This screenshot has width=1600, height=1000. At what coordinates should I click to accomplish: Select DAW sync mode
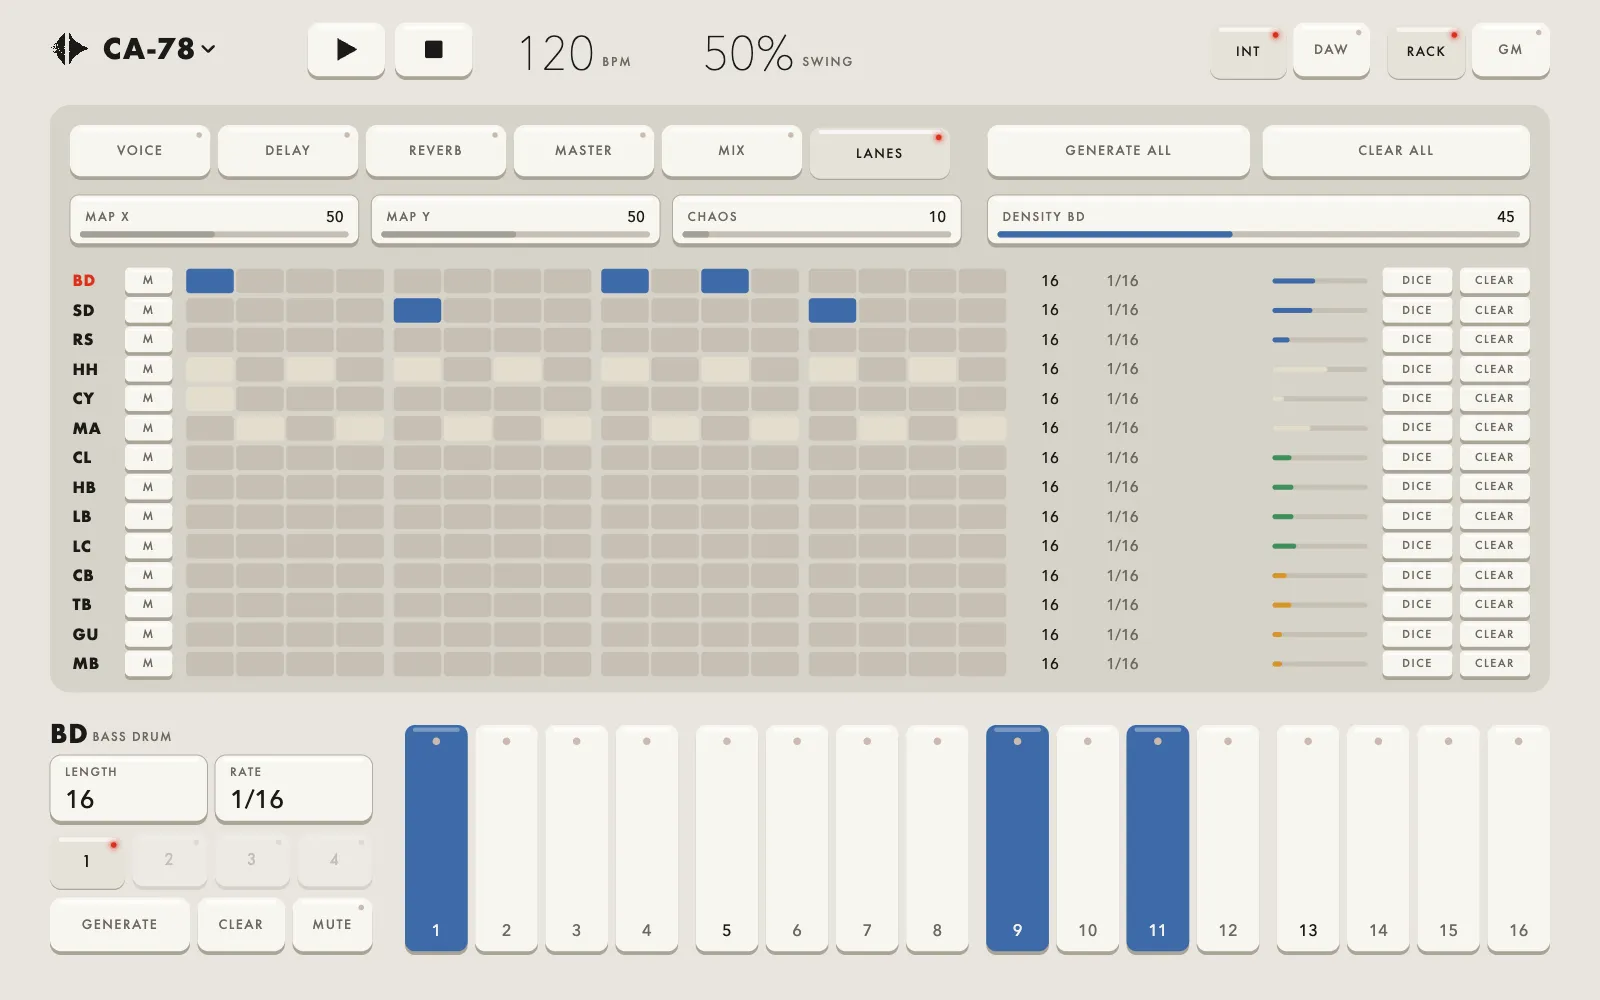click(1331, 49)
